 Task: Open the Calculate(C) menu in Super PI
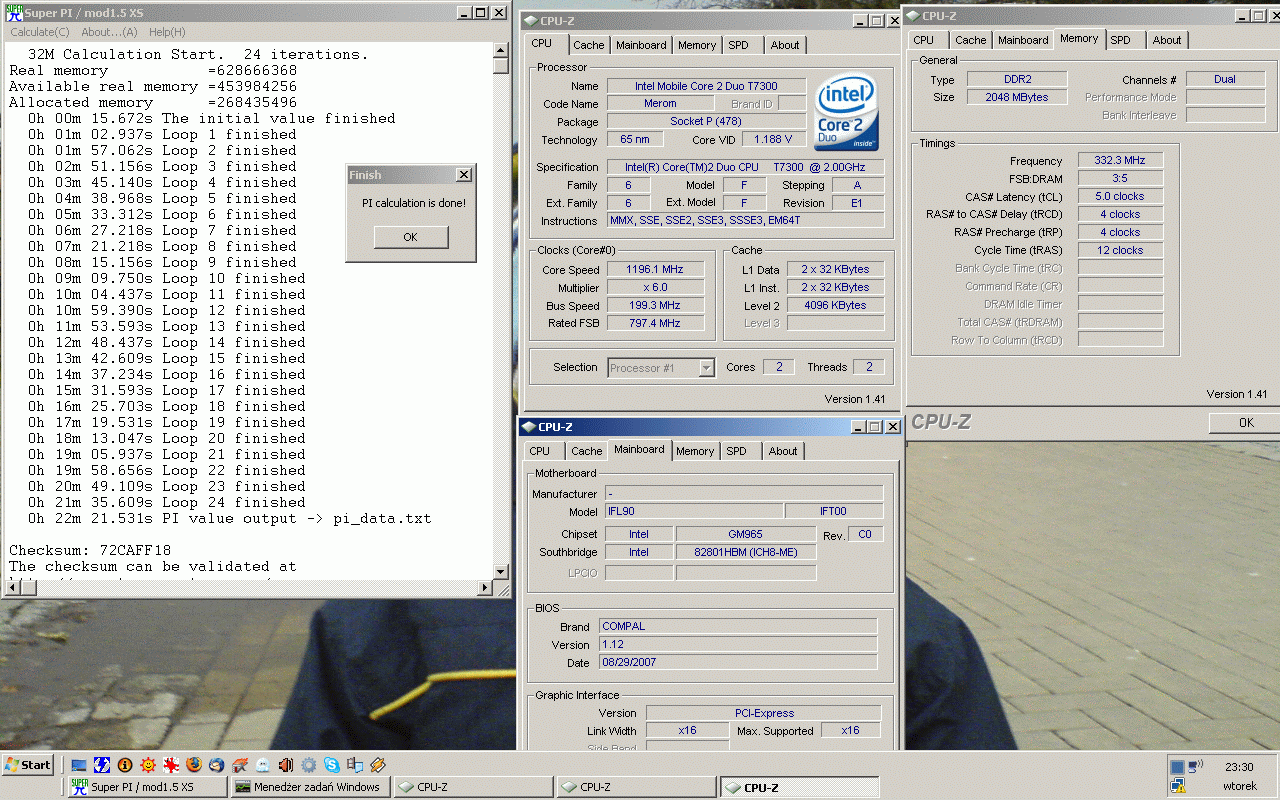[x=40, y=32]
